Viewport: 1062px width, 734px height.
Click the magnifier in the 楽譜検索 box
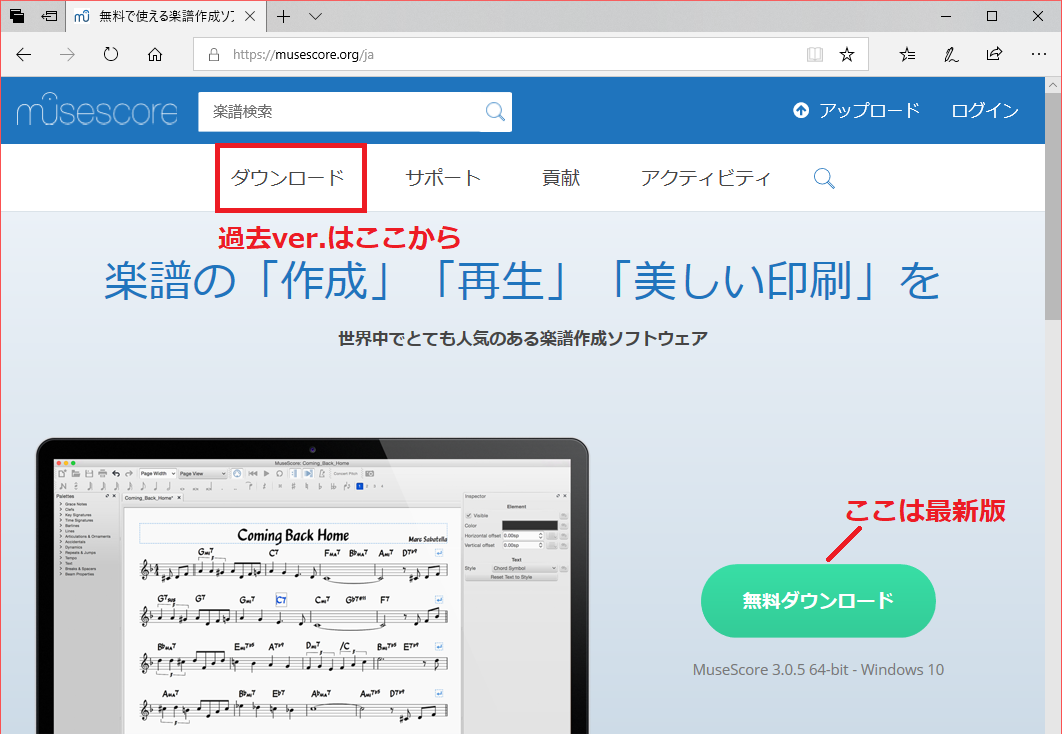tap(496, 112)
